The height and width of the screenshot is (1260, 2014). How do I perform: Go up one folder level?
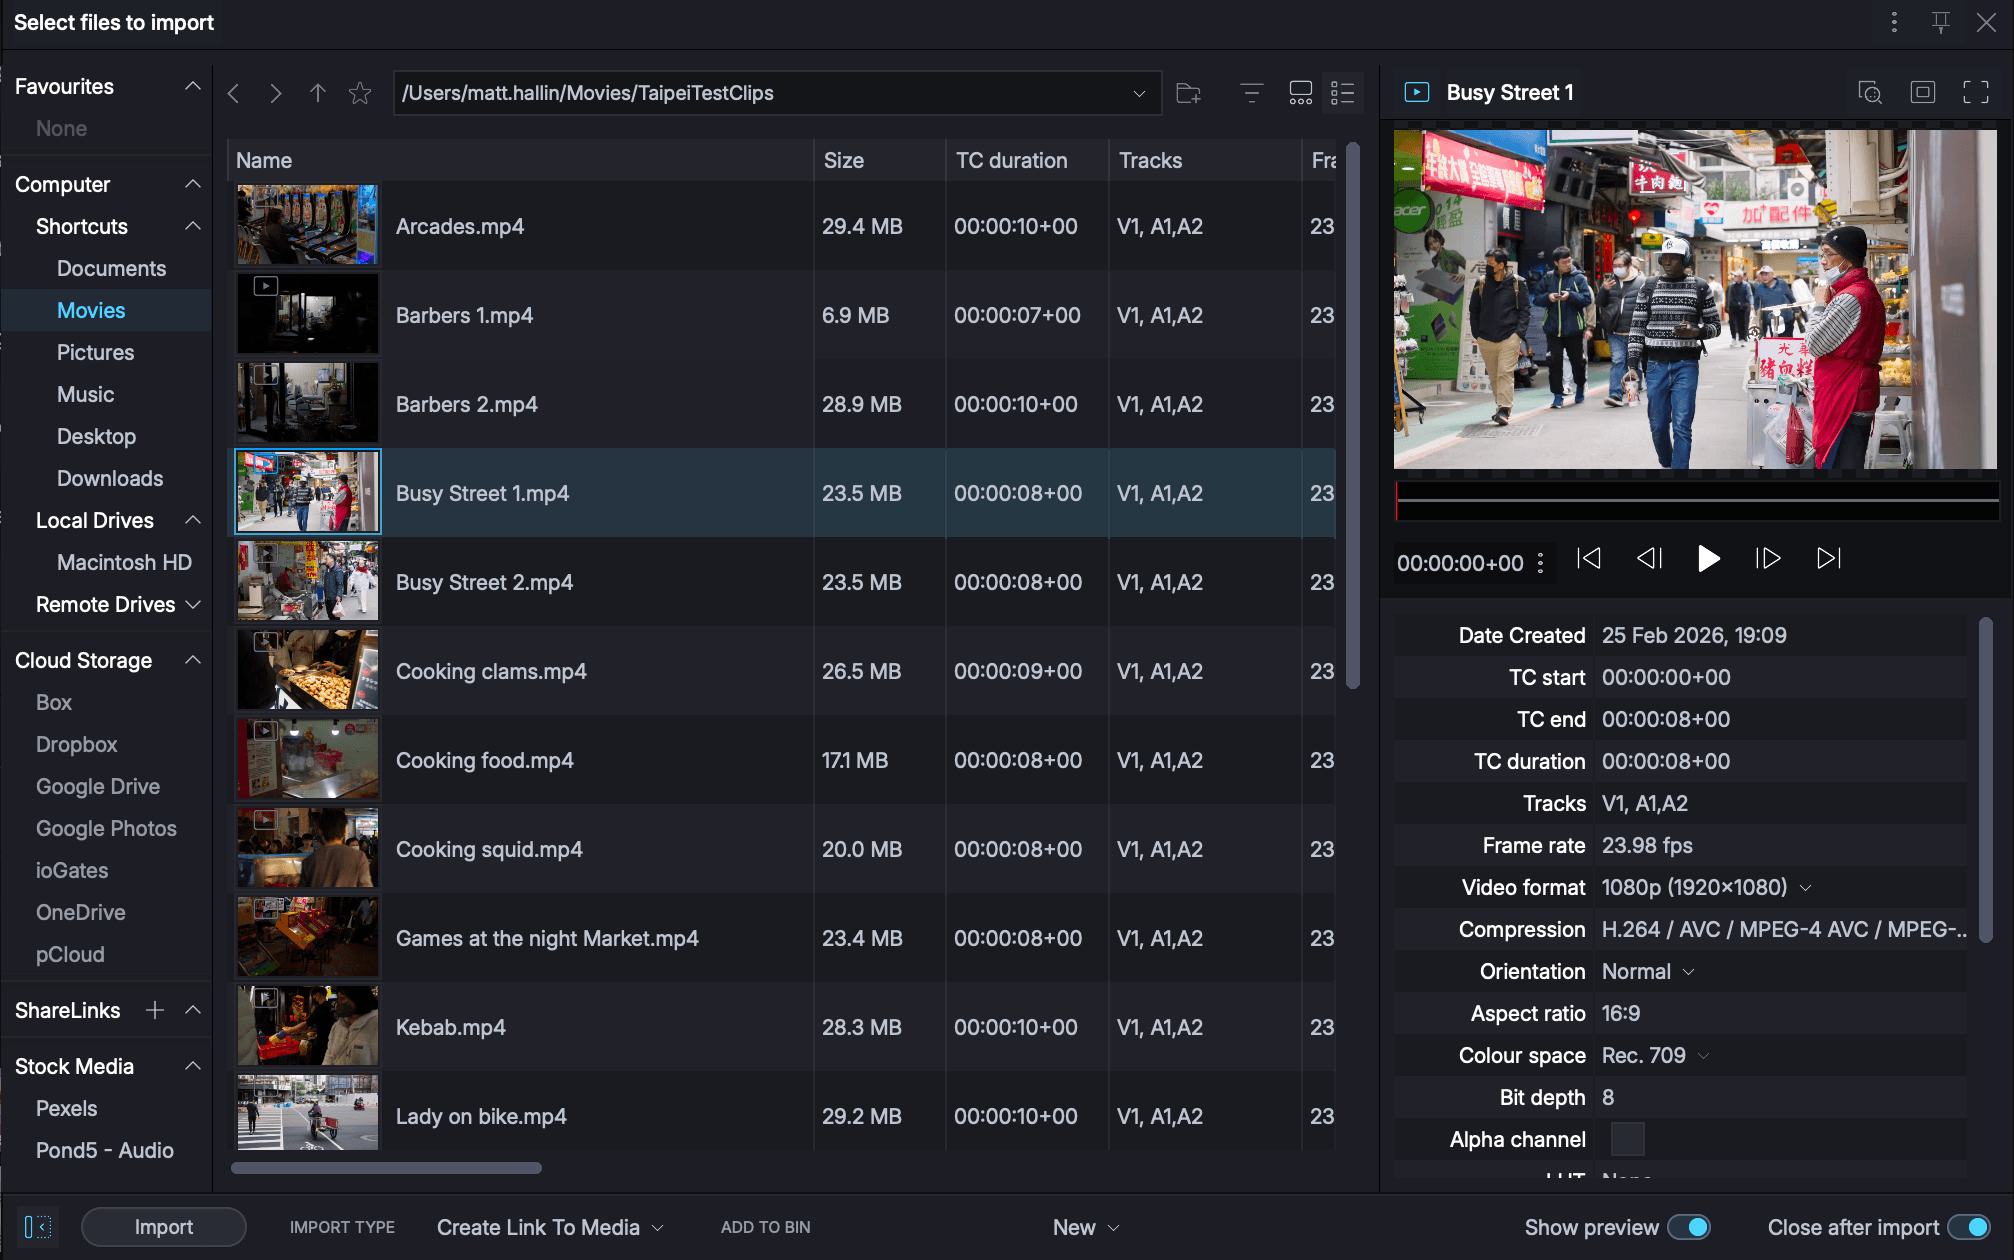[318, 93]
